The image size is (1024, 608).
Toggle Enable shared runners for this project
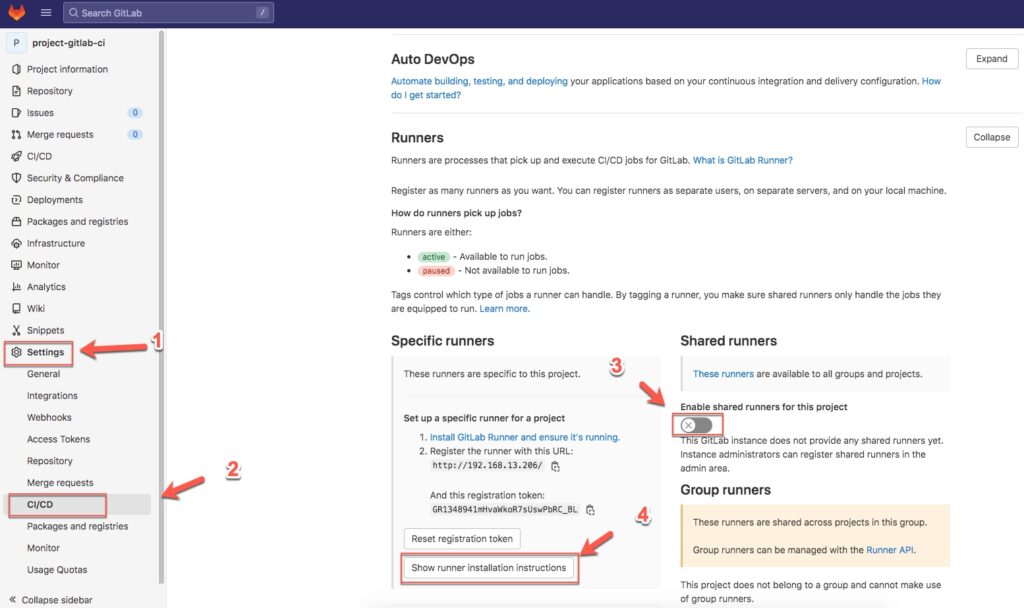696,425
